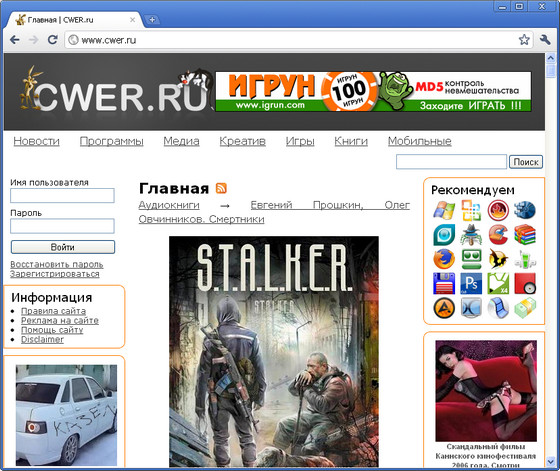Screen dimensions: 560x471
Task: Open the white car photo thumbnail
Action: (66, 415)
